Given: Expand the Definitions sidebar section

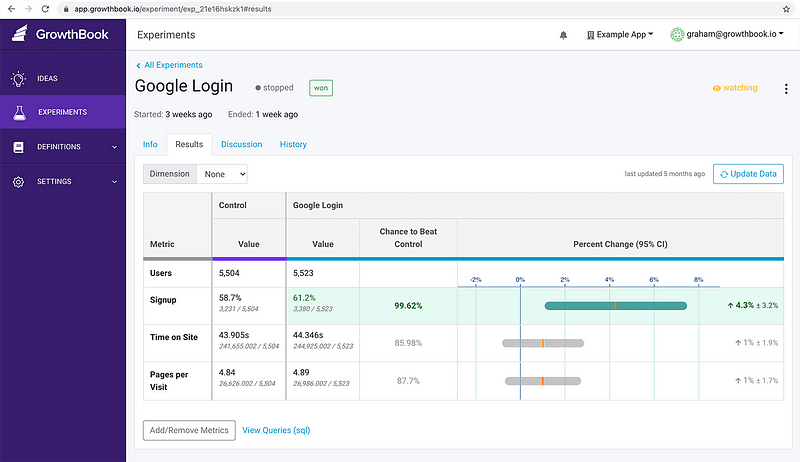Looking at the screenshot, I should pos(114,147).
